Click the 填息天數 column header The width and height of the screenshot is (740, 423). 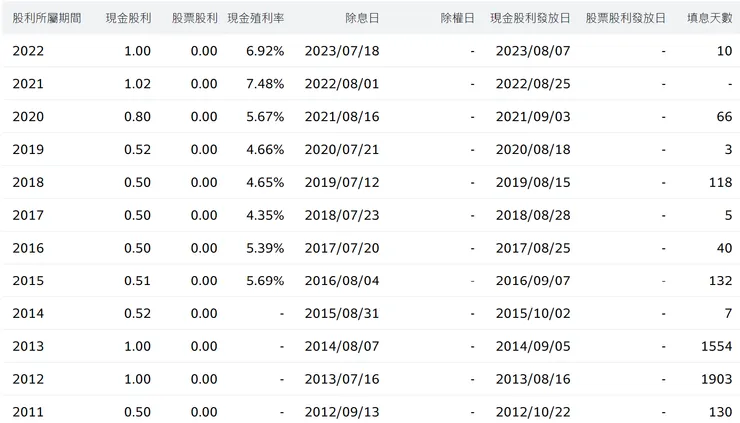(710, 18)
